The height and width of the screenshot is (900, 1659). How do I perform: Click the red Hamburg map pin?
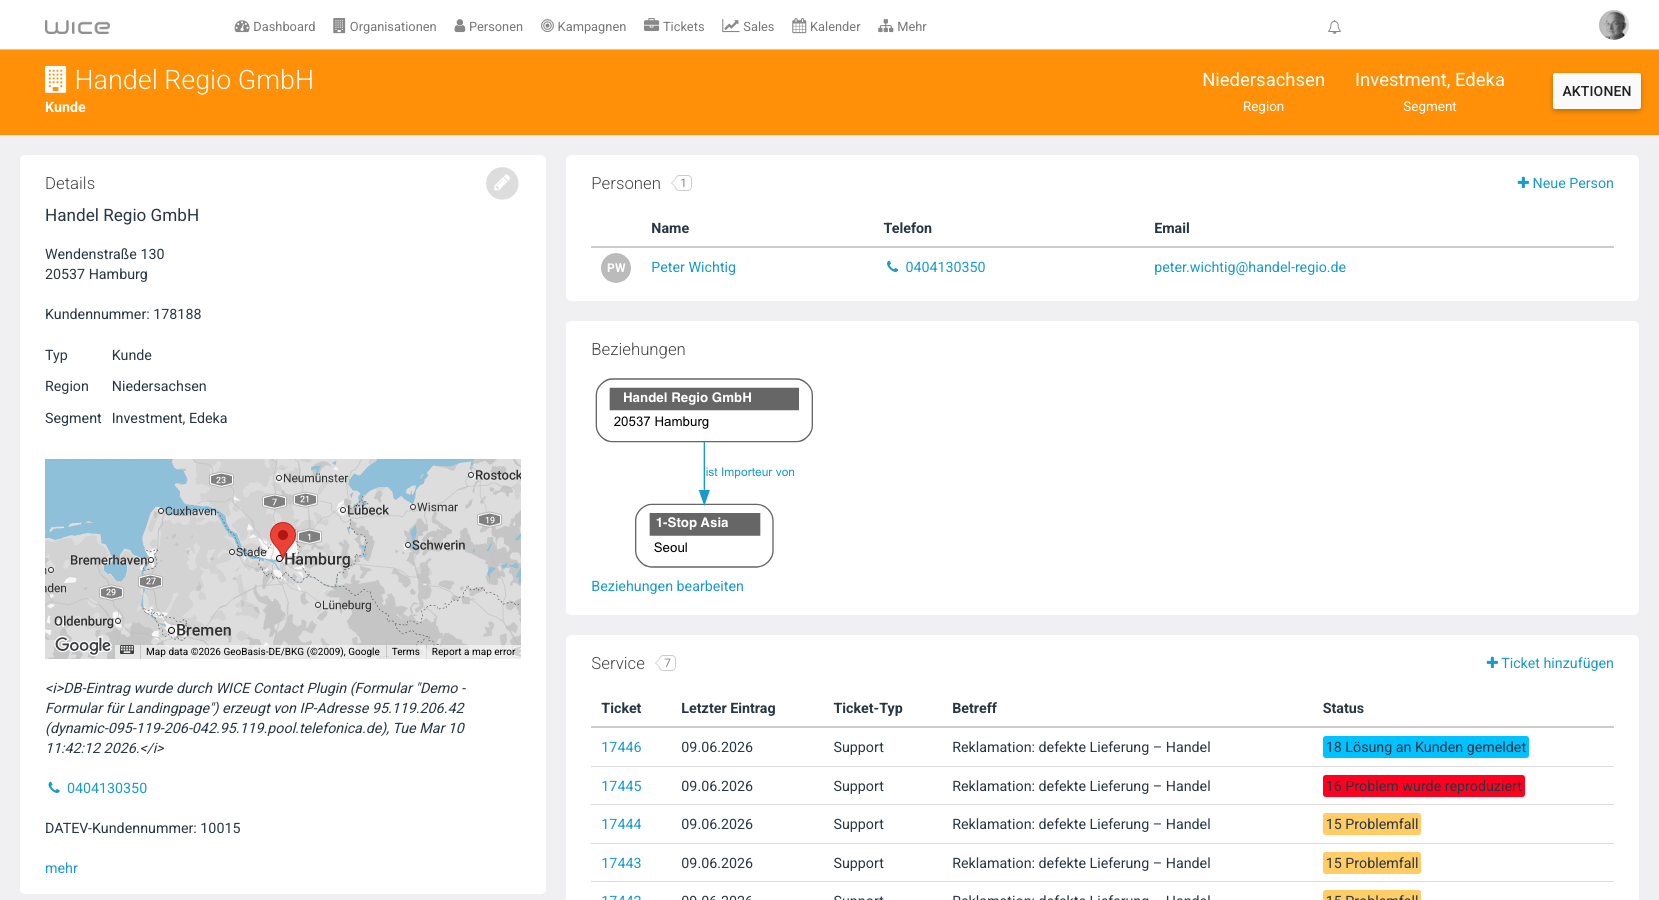tap(283, 539)
